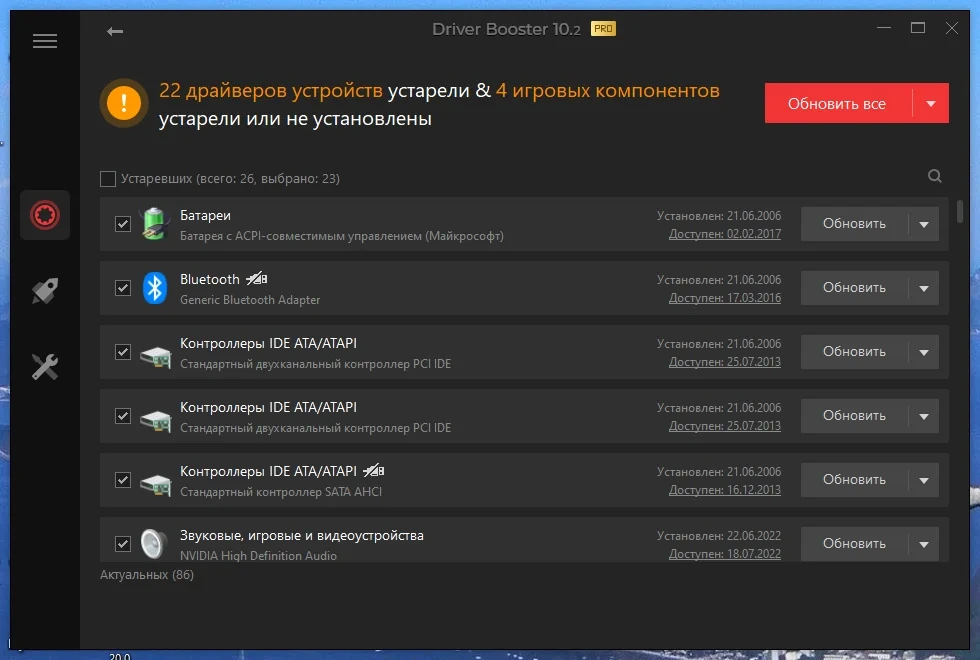Click the orange warning exclamation icon
The width and height of the screenshot is (980, 660).
pos(124,102)
